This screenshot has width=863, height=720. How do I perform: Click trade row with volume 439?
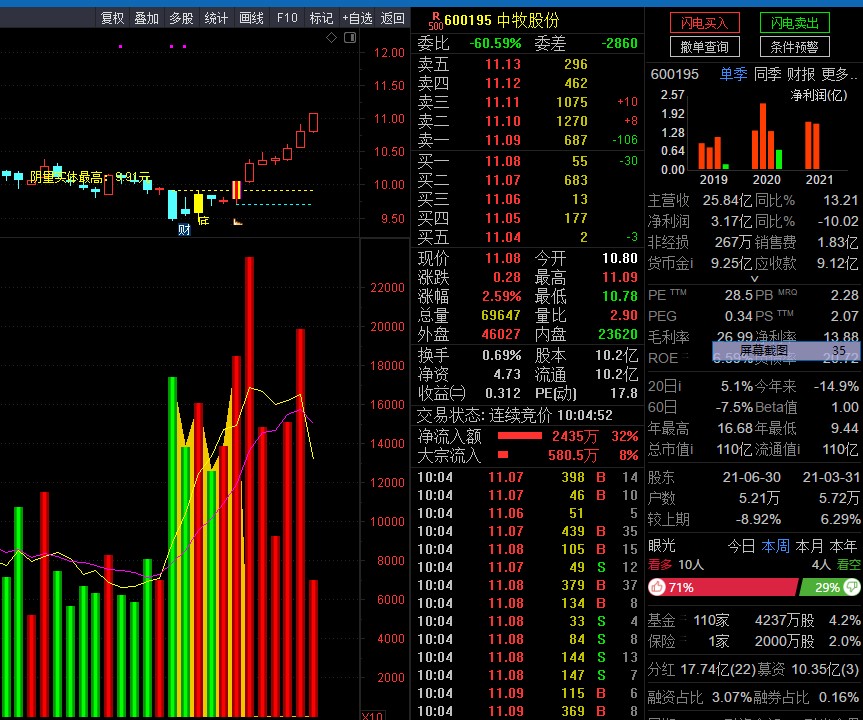click(527, 531)
